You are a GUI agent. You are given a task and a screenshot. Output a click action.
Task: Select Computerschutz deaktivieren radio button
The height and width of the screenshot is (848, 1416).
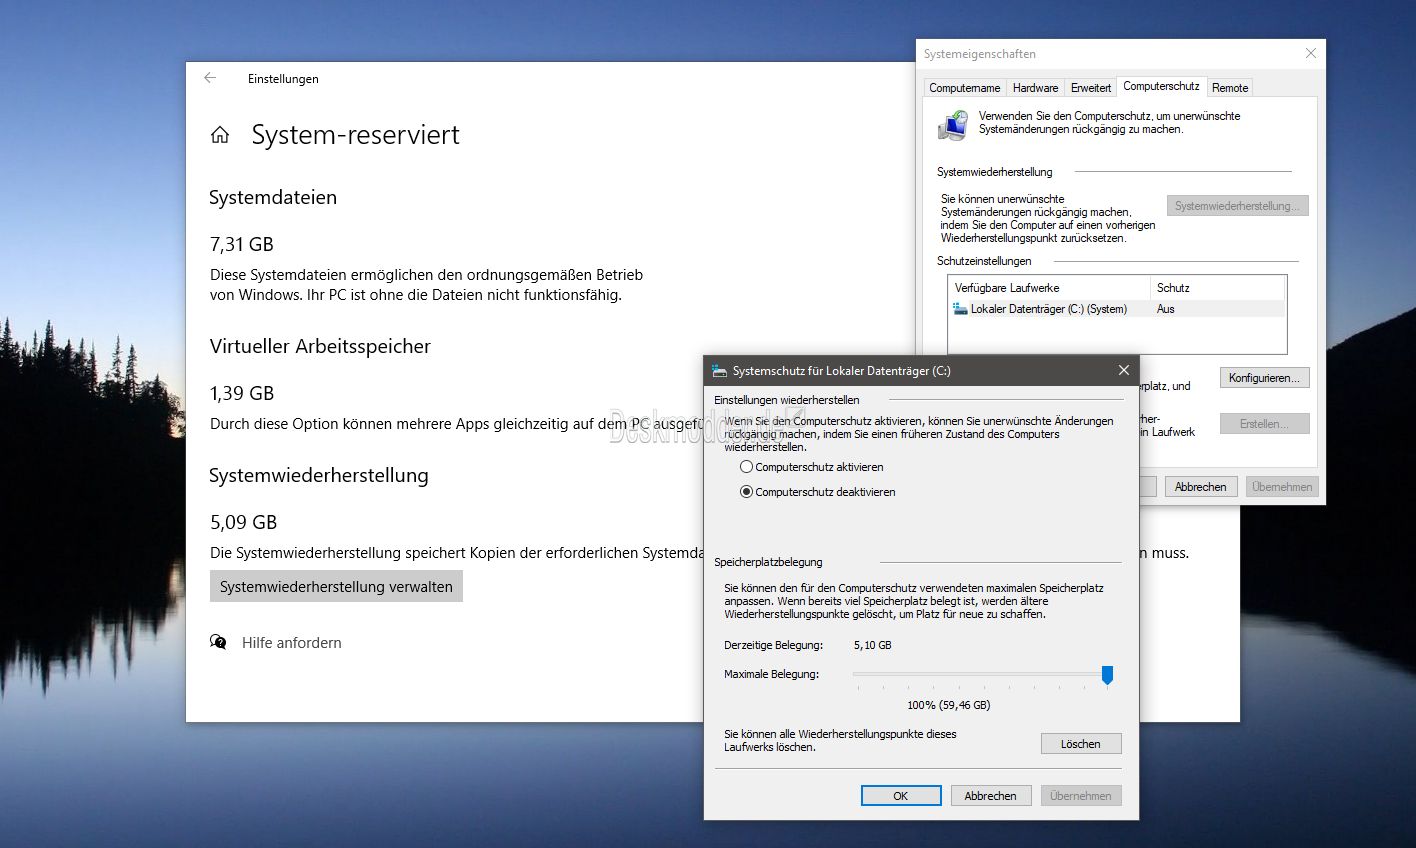tap(746, 492)
